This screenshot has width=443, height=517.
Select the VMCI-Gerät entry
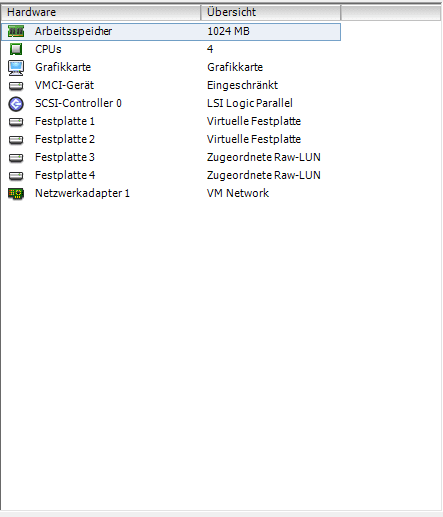[64, 85]
